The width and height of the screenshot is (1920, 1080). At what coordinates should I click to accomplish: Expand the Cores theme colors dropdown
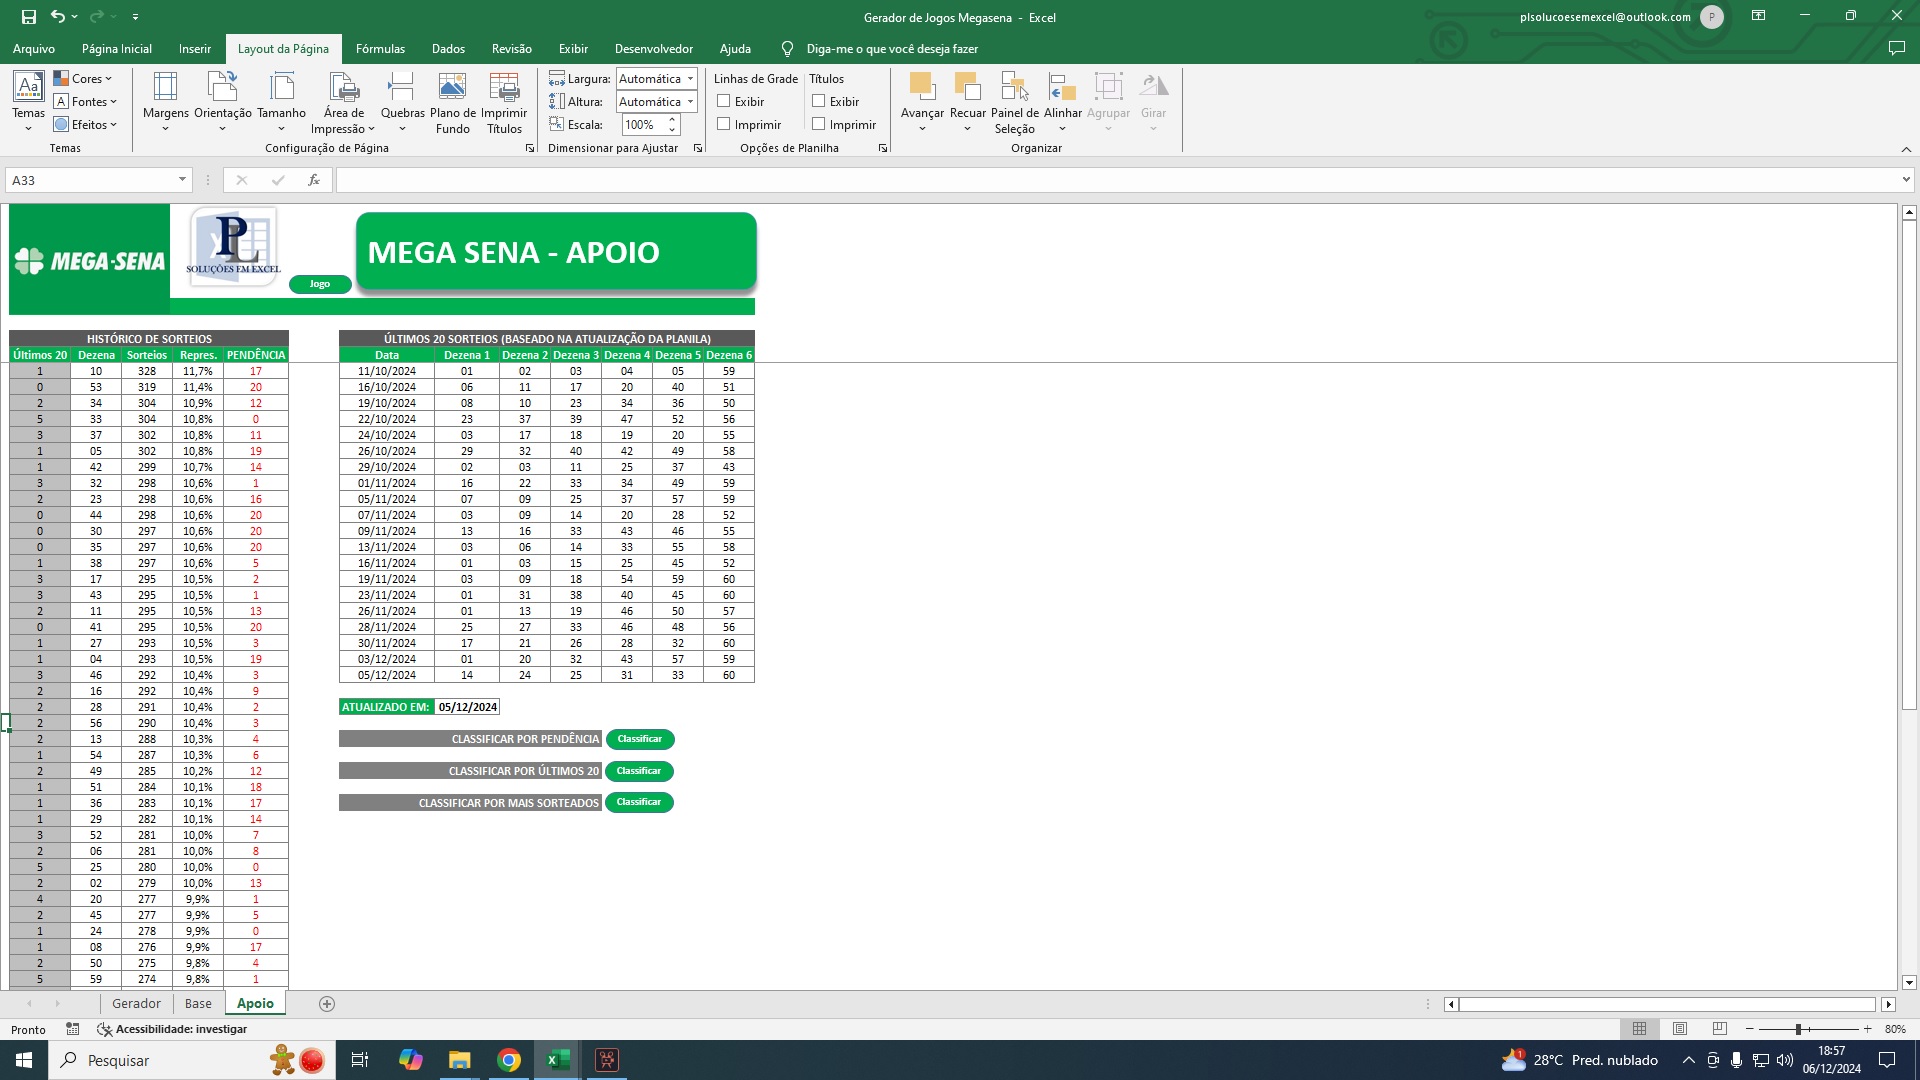pos(83,79)
